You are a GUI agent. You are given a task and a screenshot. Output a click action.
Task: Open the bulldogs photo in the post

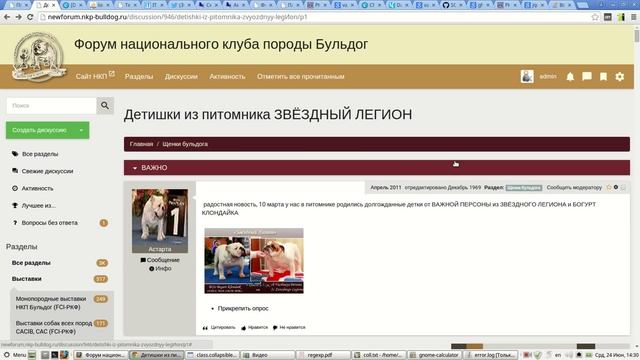254,261
